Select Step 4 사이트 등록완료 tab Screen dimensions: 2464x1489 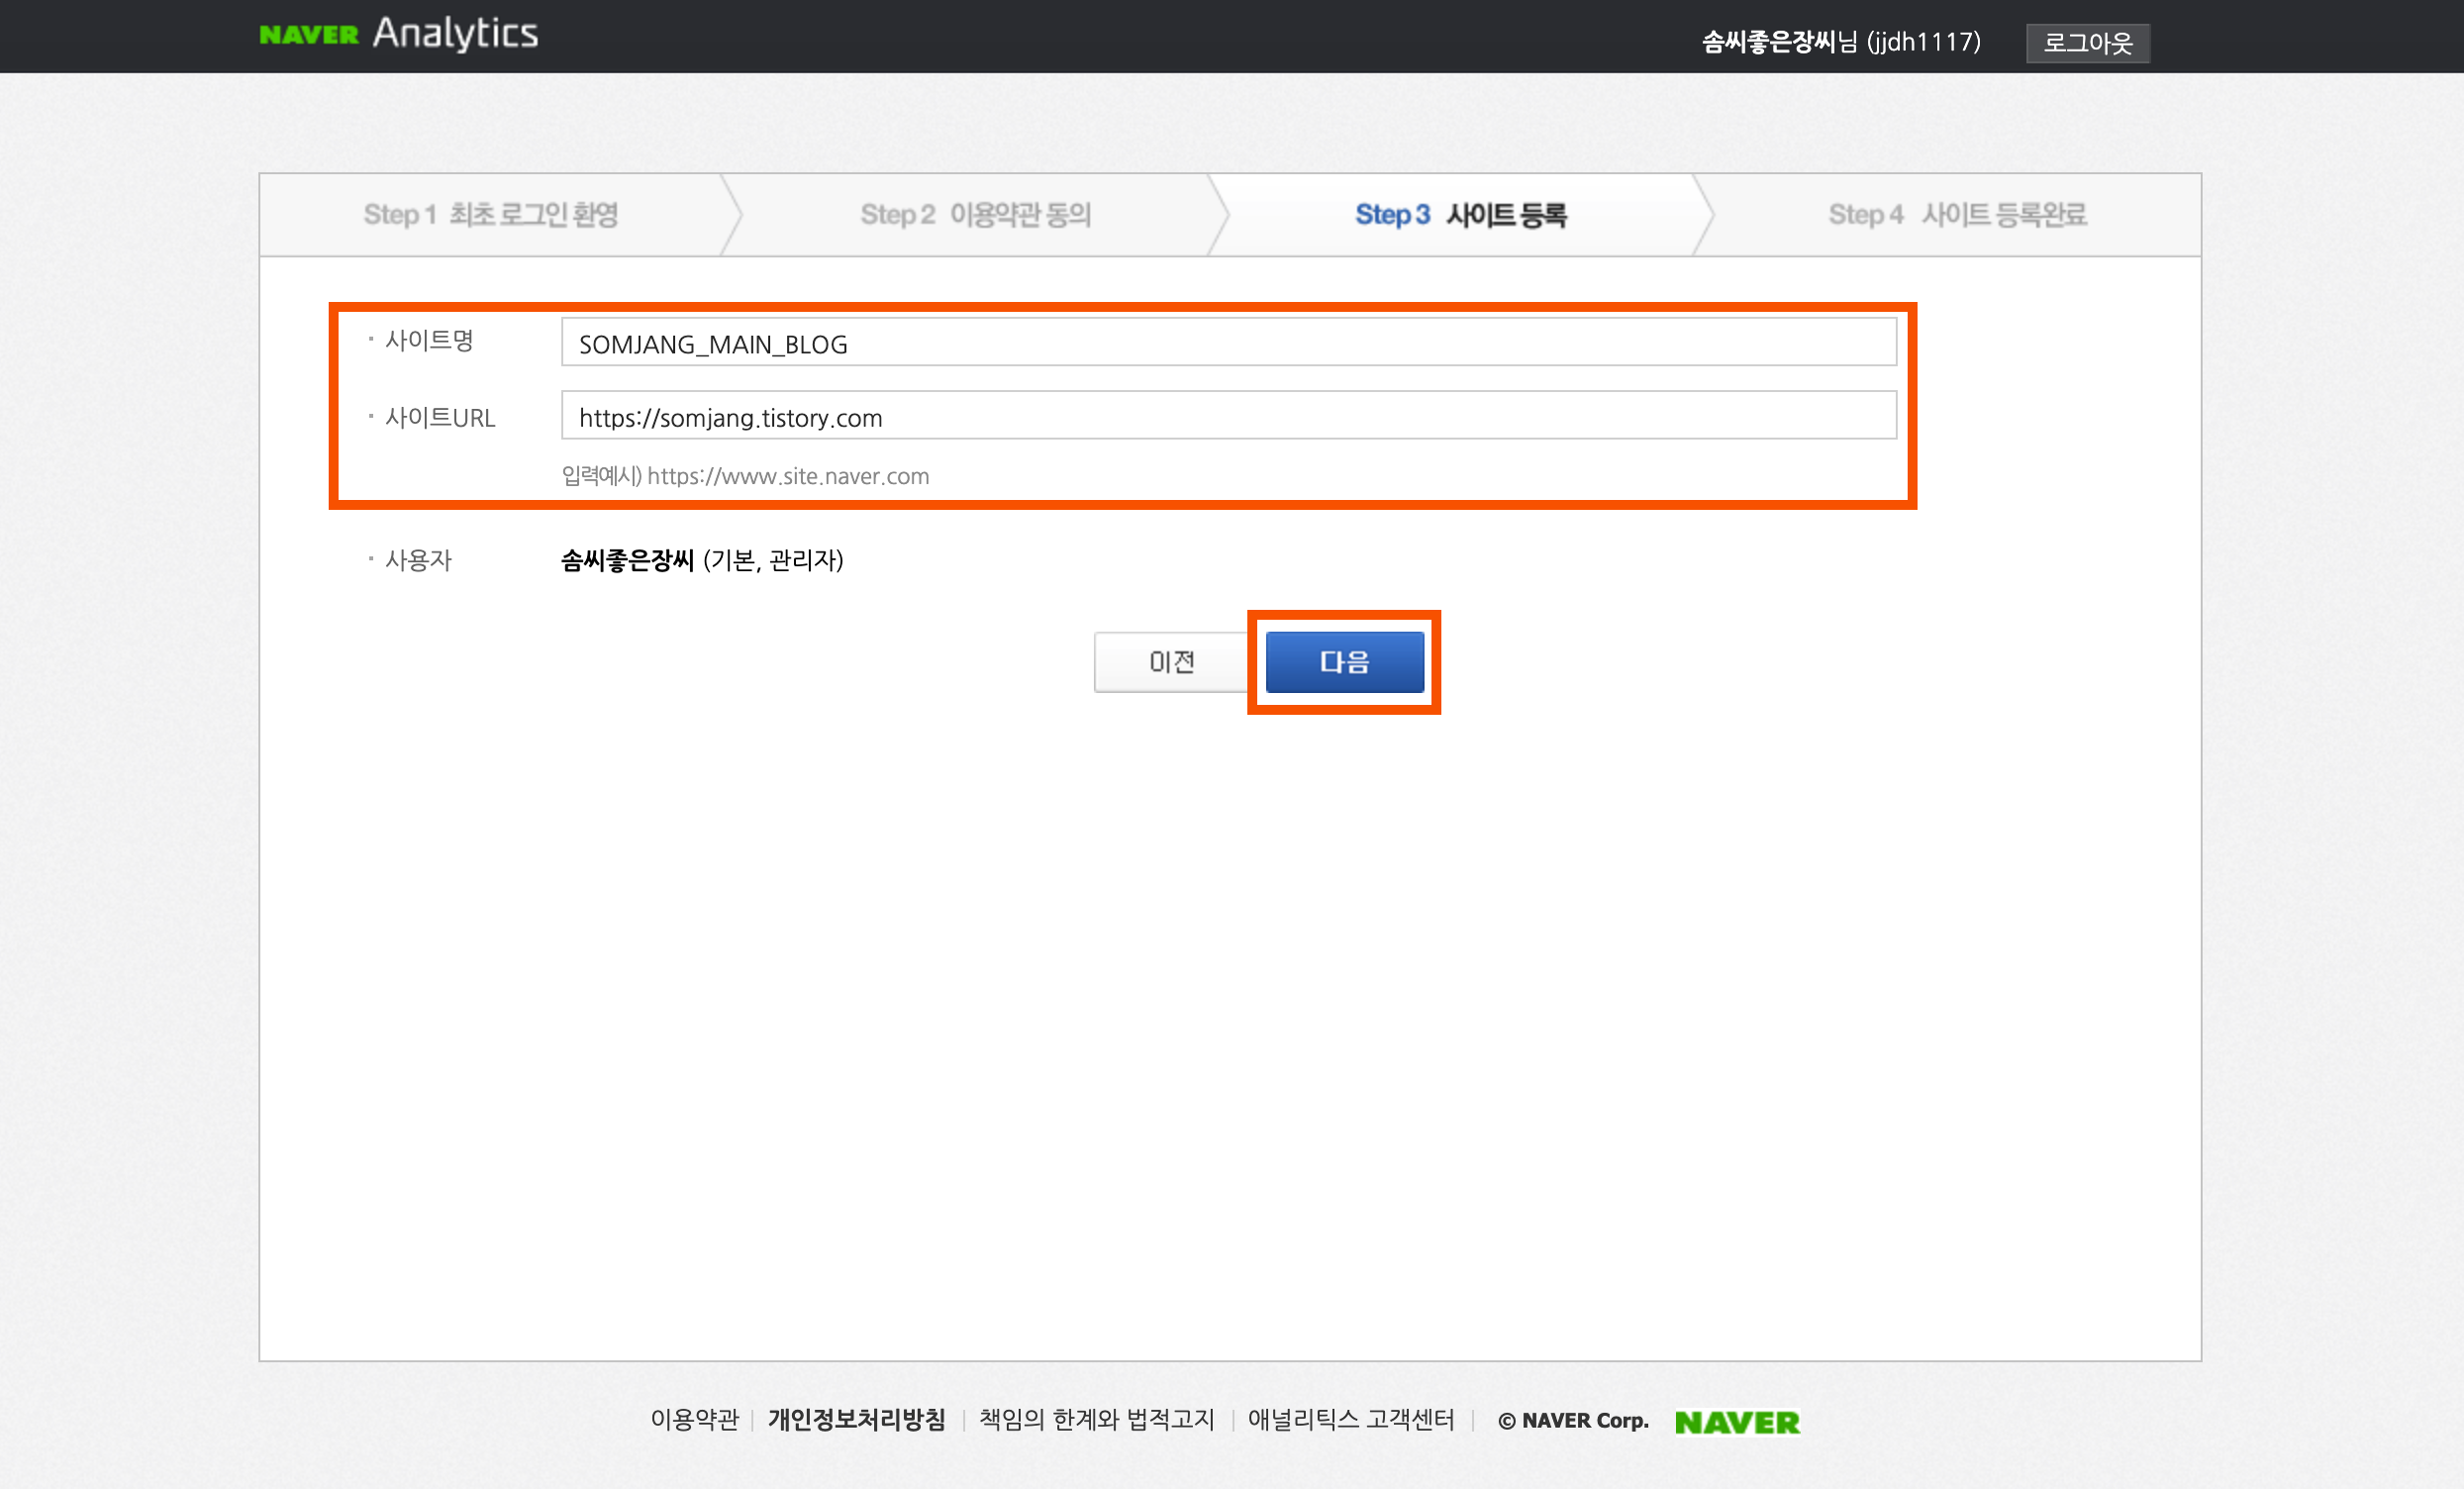tap(1957, 215)
